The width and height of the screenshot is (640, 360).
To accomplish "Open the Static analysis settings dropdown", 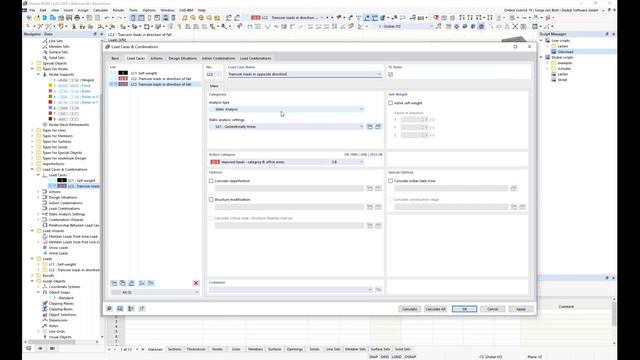I will click(x=361, y=127).
